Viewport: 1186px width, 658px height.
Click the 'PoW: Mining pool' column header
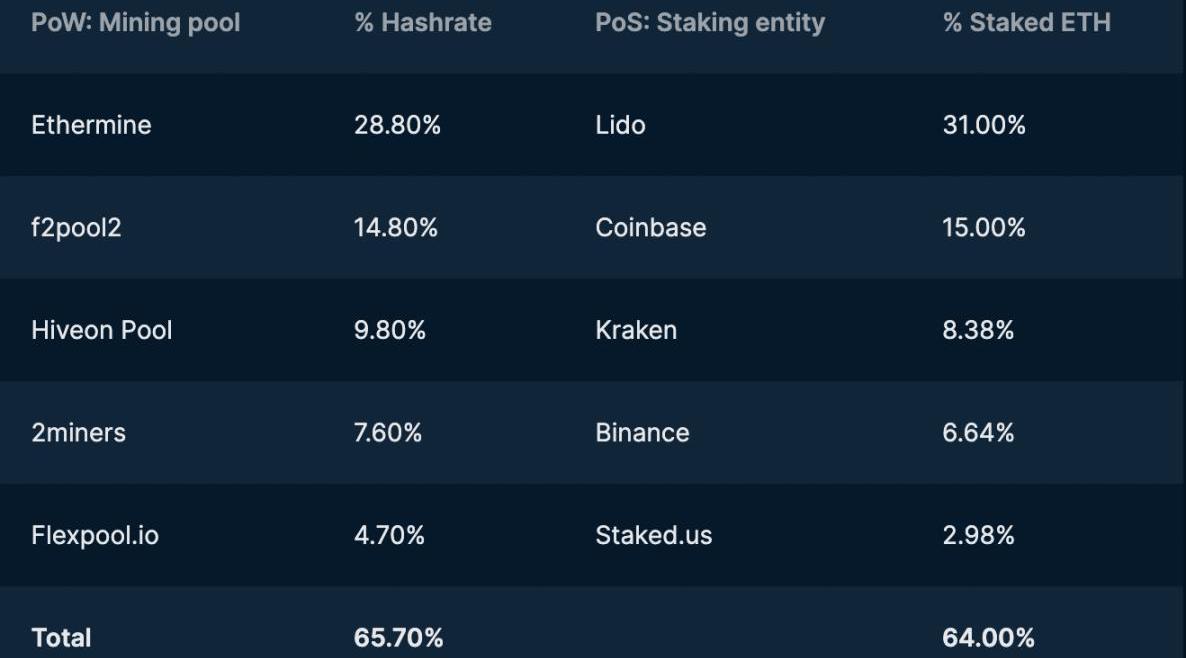click(x=135, y=23)
